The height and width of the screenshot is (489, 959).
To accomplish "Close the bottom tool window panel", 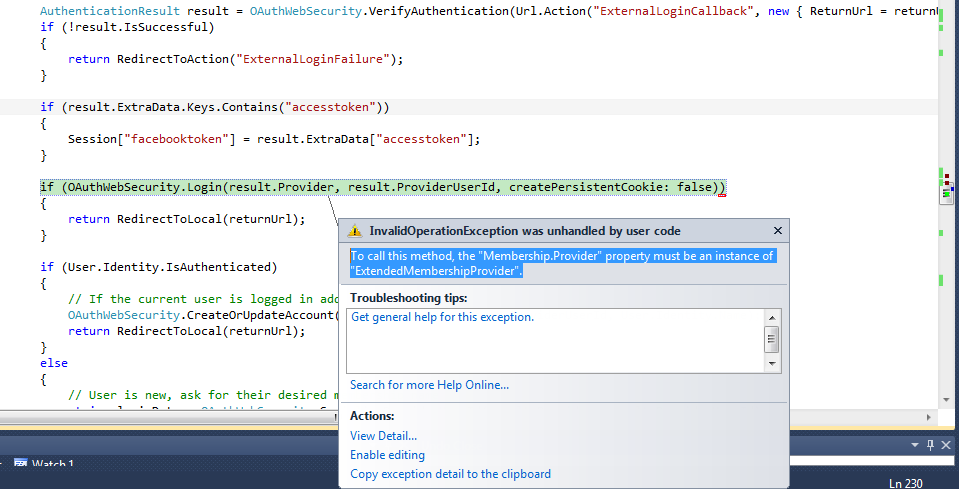I will 946,445.
